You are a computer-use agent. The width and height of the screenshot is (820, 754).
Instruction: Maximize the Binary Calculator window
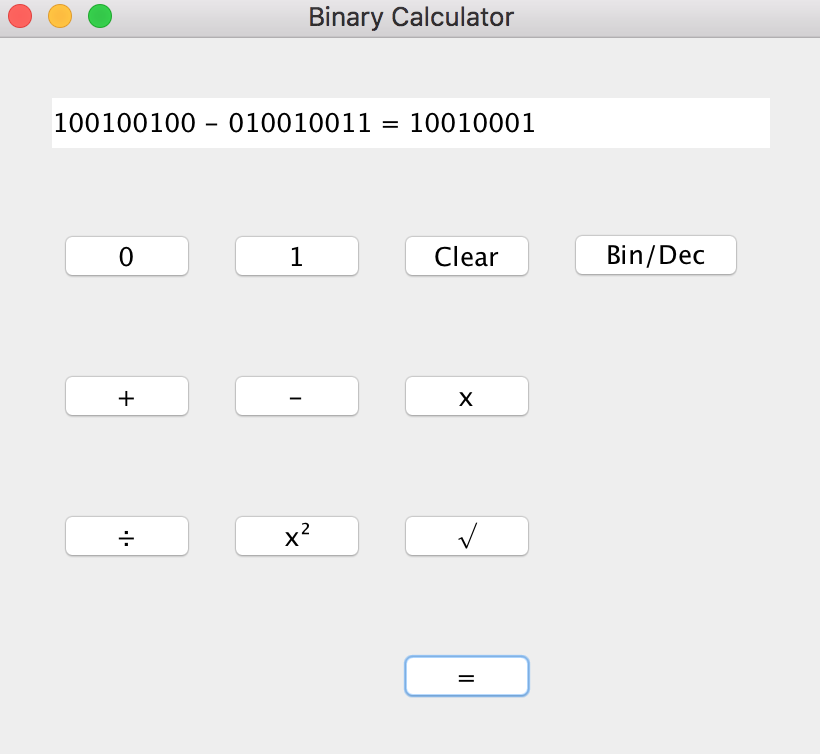coord(100,16)
